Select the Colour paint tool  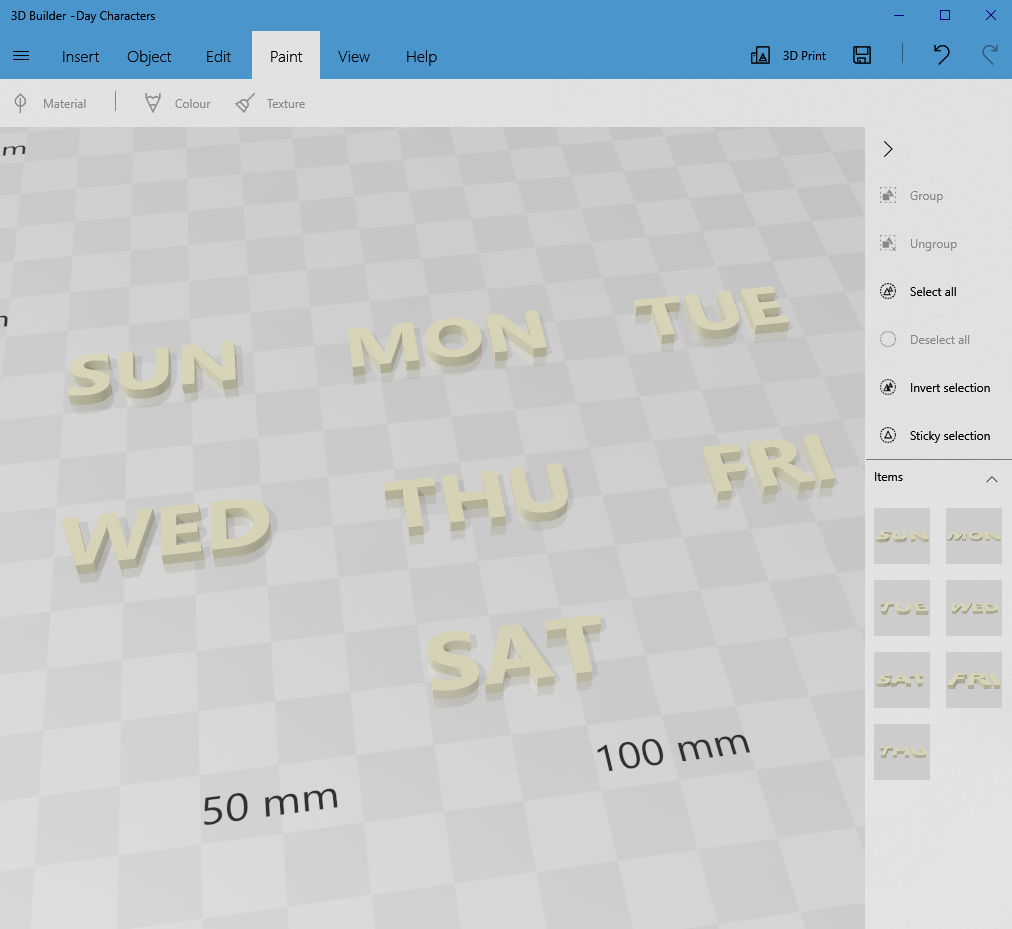(176, 103)
